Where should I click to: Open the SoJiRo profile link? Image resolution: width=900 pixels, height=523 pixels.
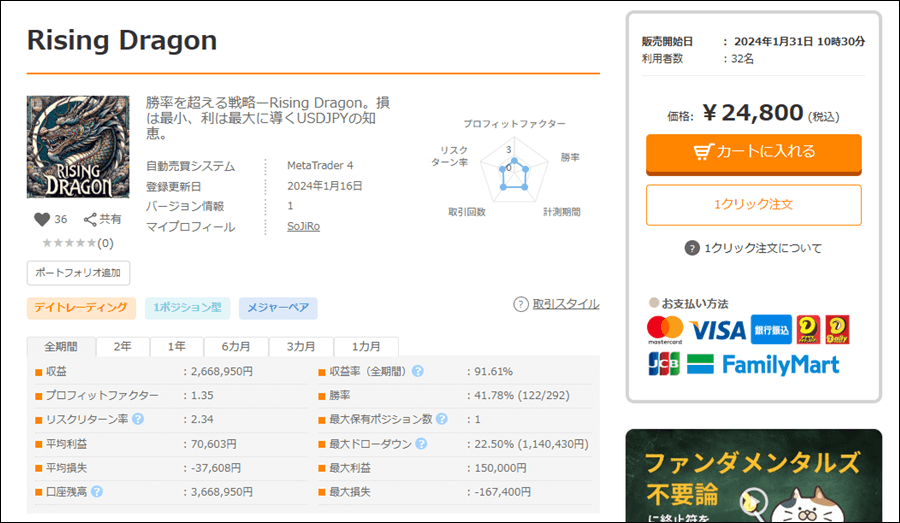click(x=303, y=227)
